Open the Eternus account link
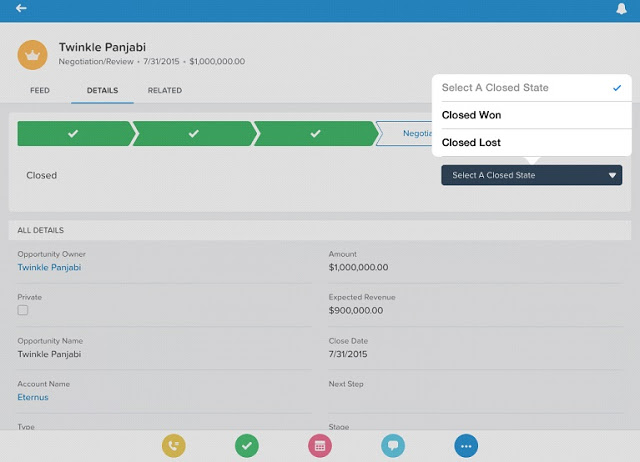The width and height of the screenshot is (640, 462). tap(33, 398)
